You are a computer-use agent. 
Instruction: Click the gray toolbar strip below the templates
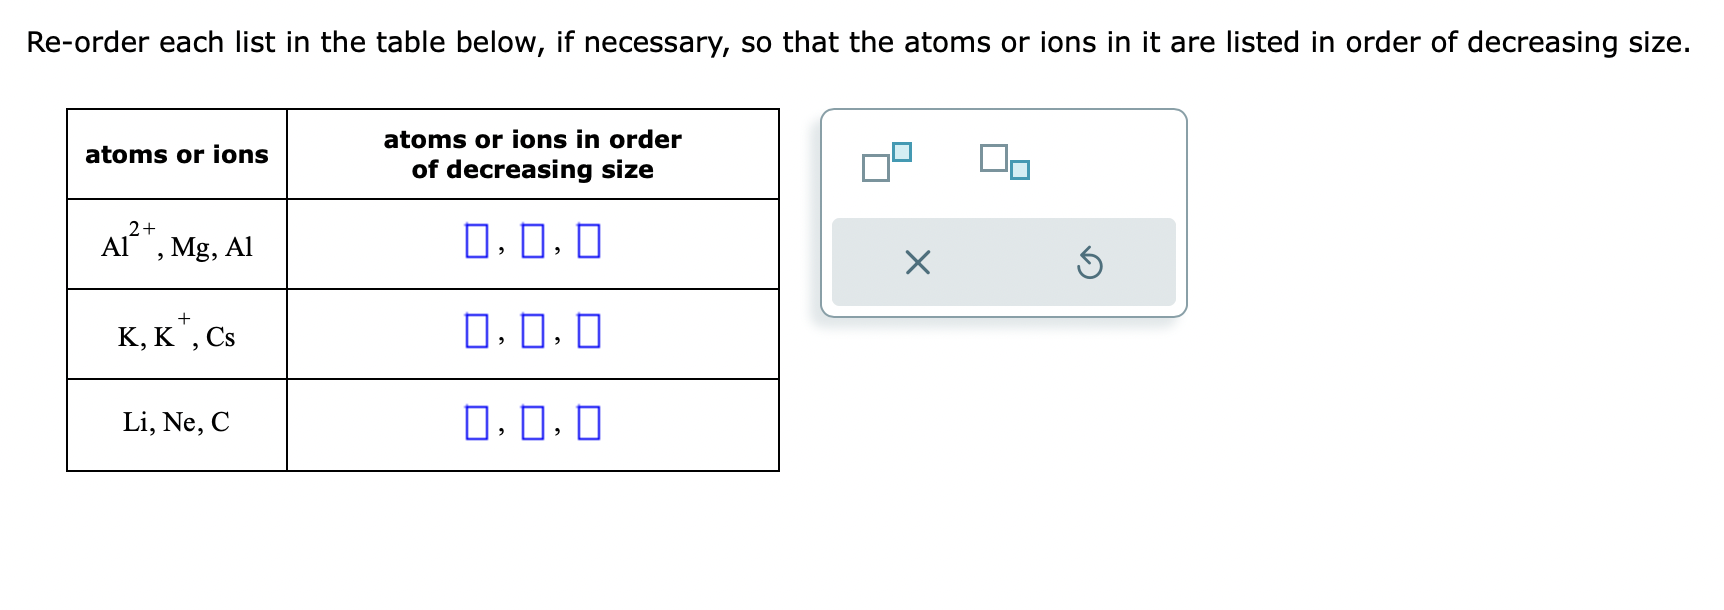point(1005,265)
